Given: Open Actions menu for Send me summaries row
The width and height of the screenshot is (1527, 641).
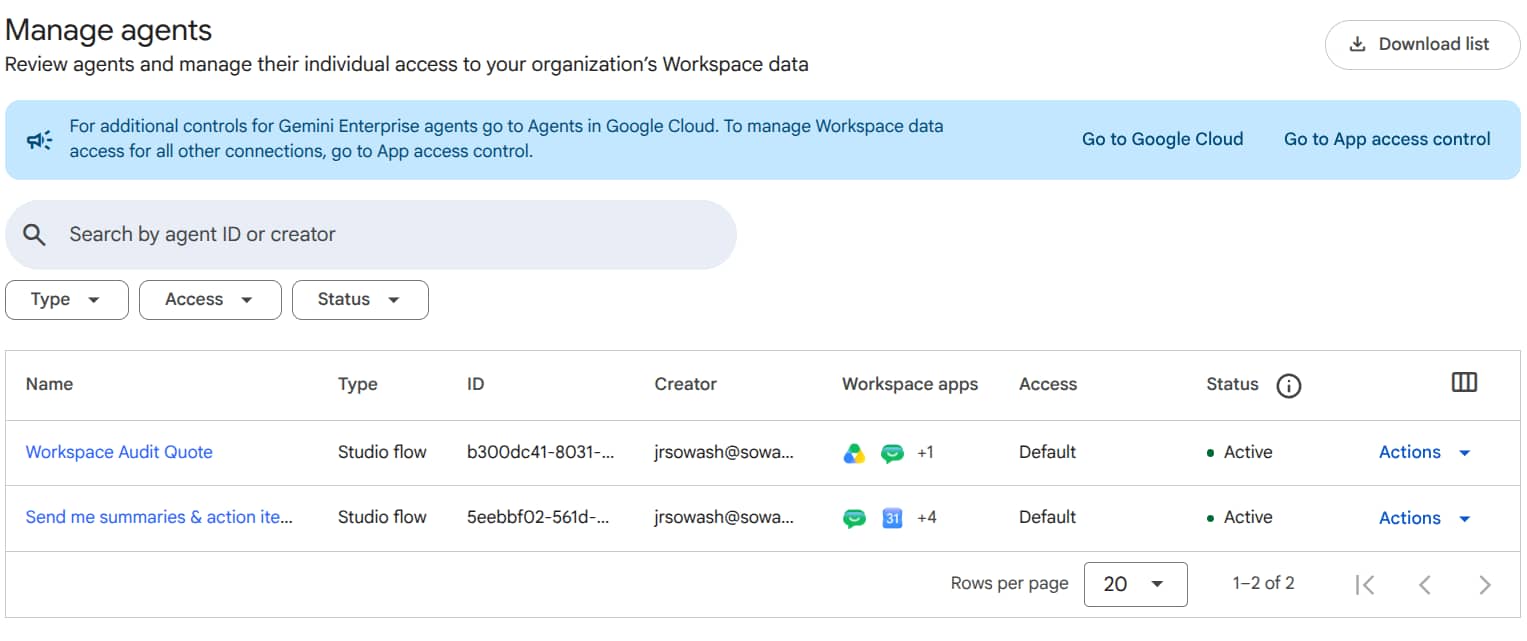Looking at the screenshot, I should click(1425, 518).
